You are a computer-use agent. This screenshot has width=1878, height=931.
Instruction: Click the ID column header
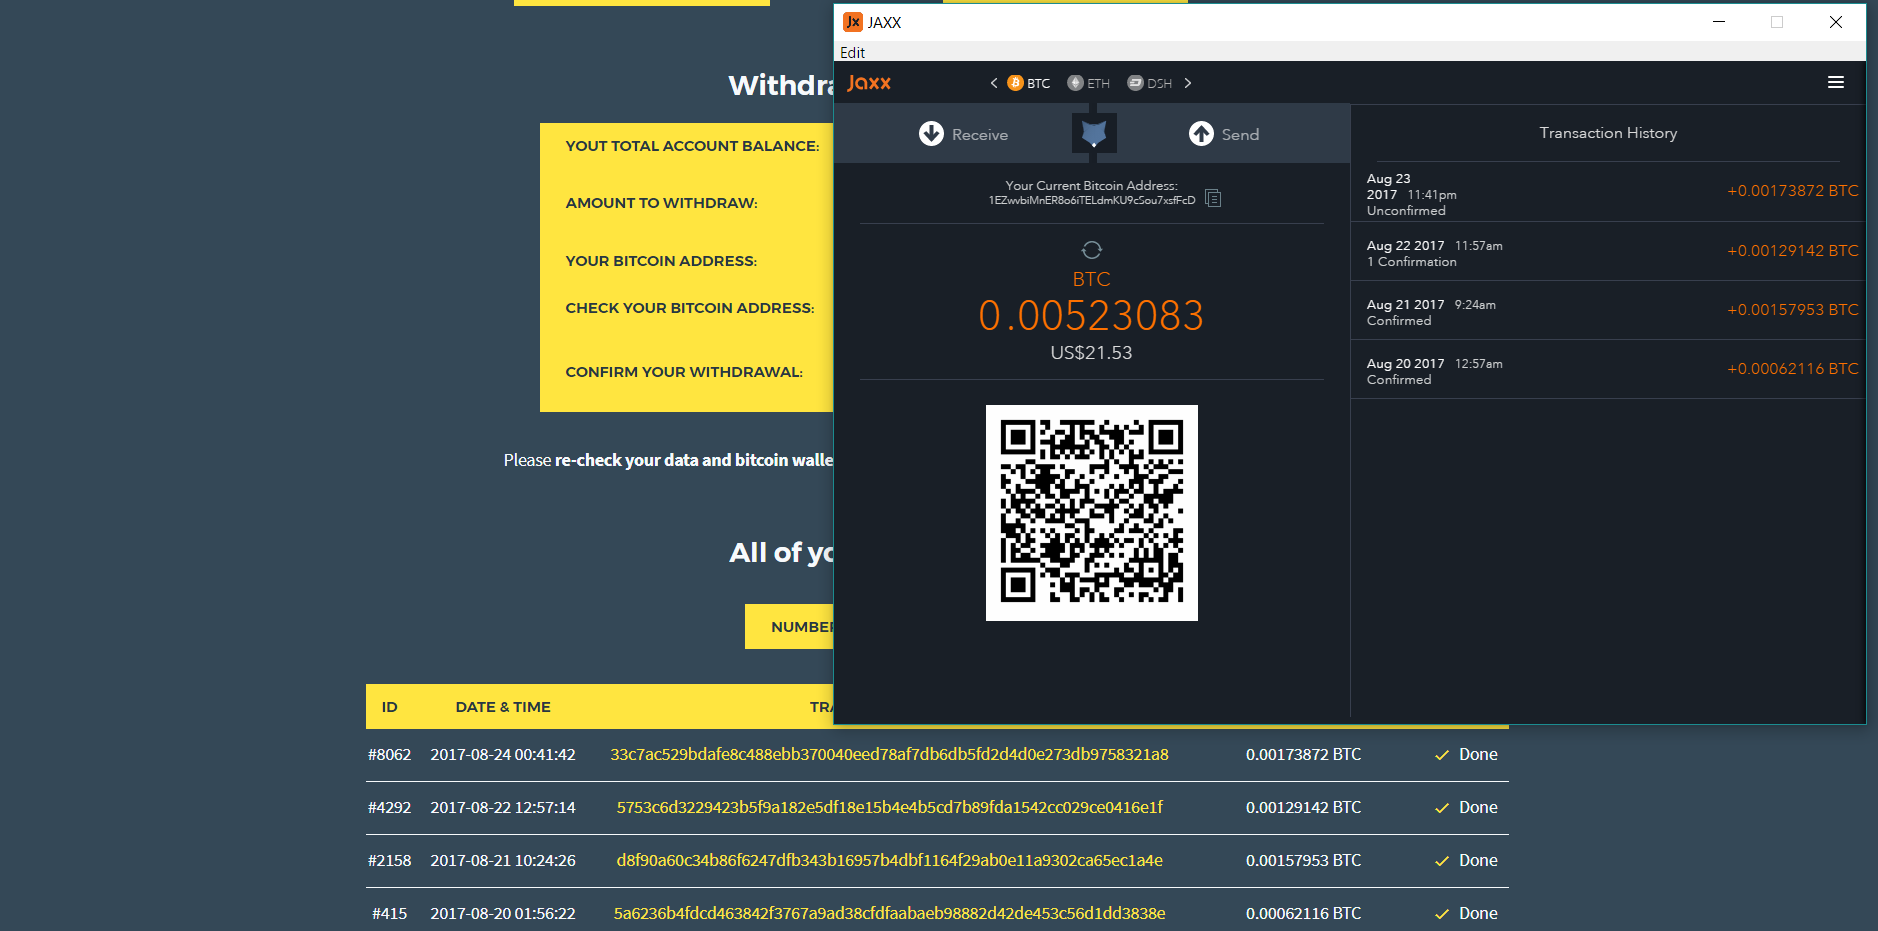(389, 707)
